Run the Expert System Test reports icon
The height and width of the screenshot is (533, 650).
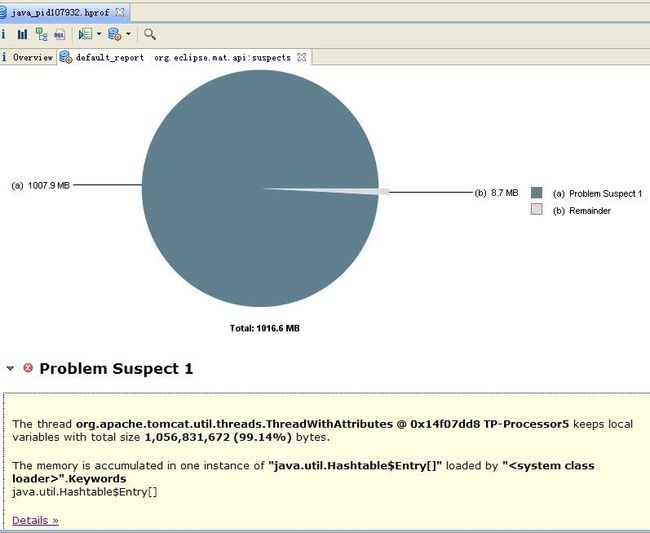pos(85,34)
